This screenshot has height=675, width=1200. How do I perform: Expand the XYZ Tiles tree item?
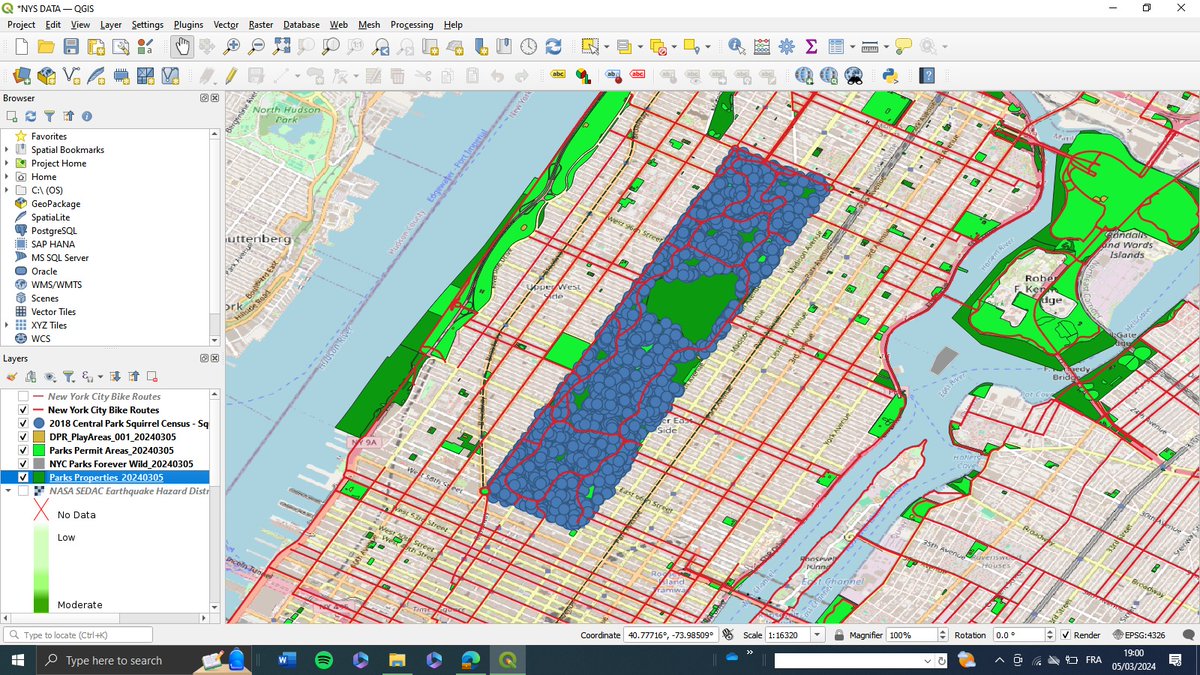(9, 324)
